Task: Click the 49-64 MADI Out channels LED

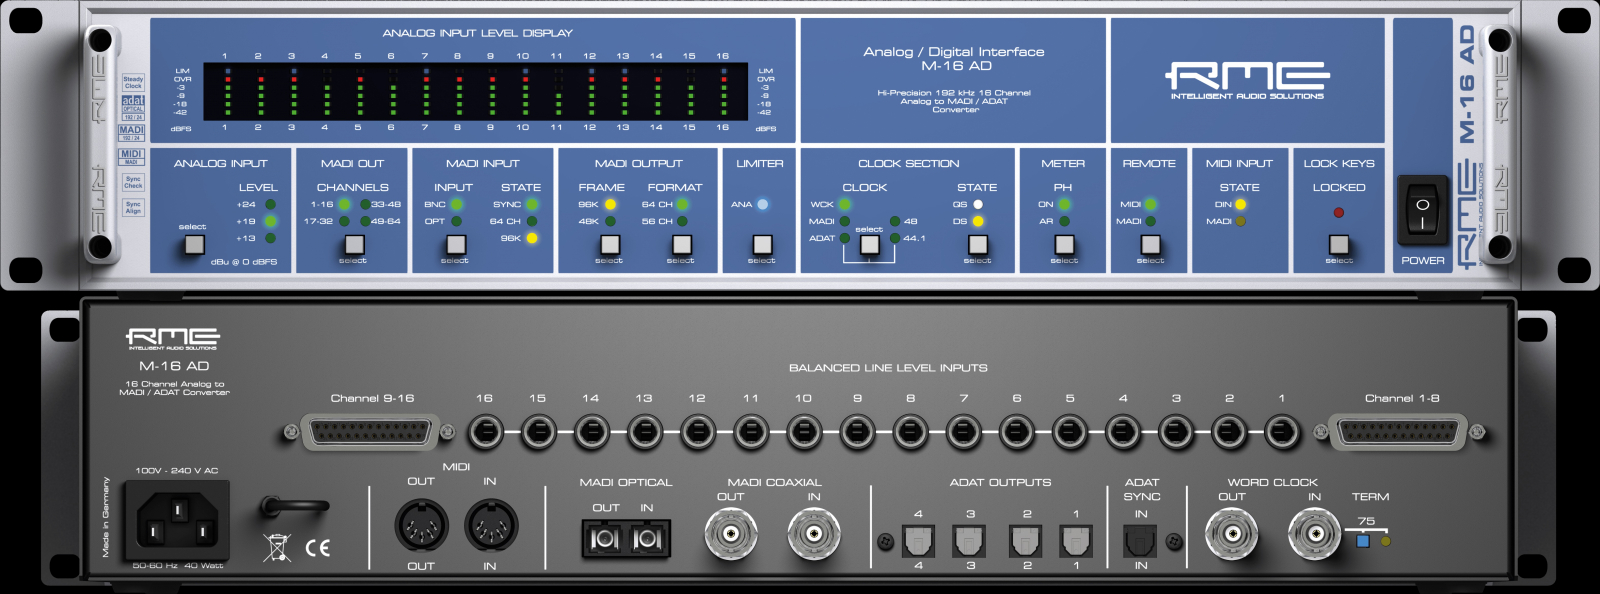Action: click(x=366, y=221)
